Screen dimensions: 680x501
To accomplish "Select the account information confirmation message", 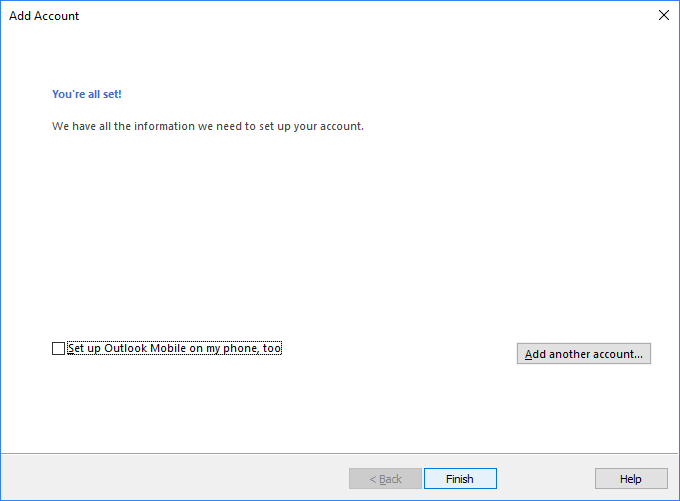I will pos(207,127).
